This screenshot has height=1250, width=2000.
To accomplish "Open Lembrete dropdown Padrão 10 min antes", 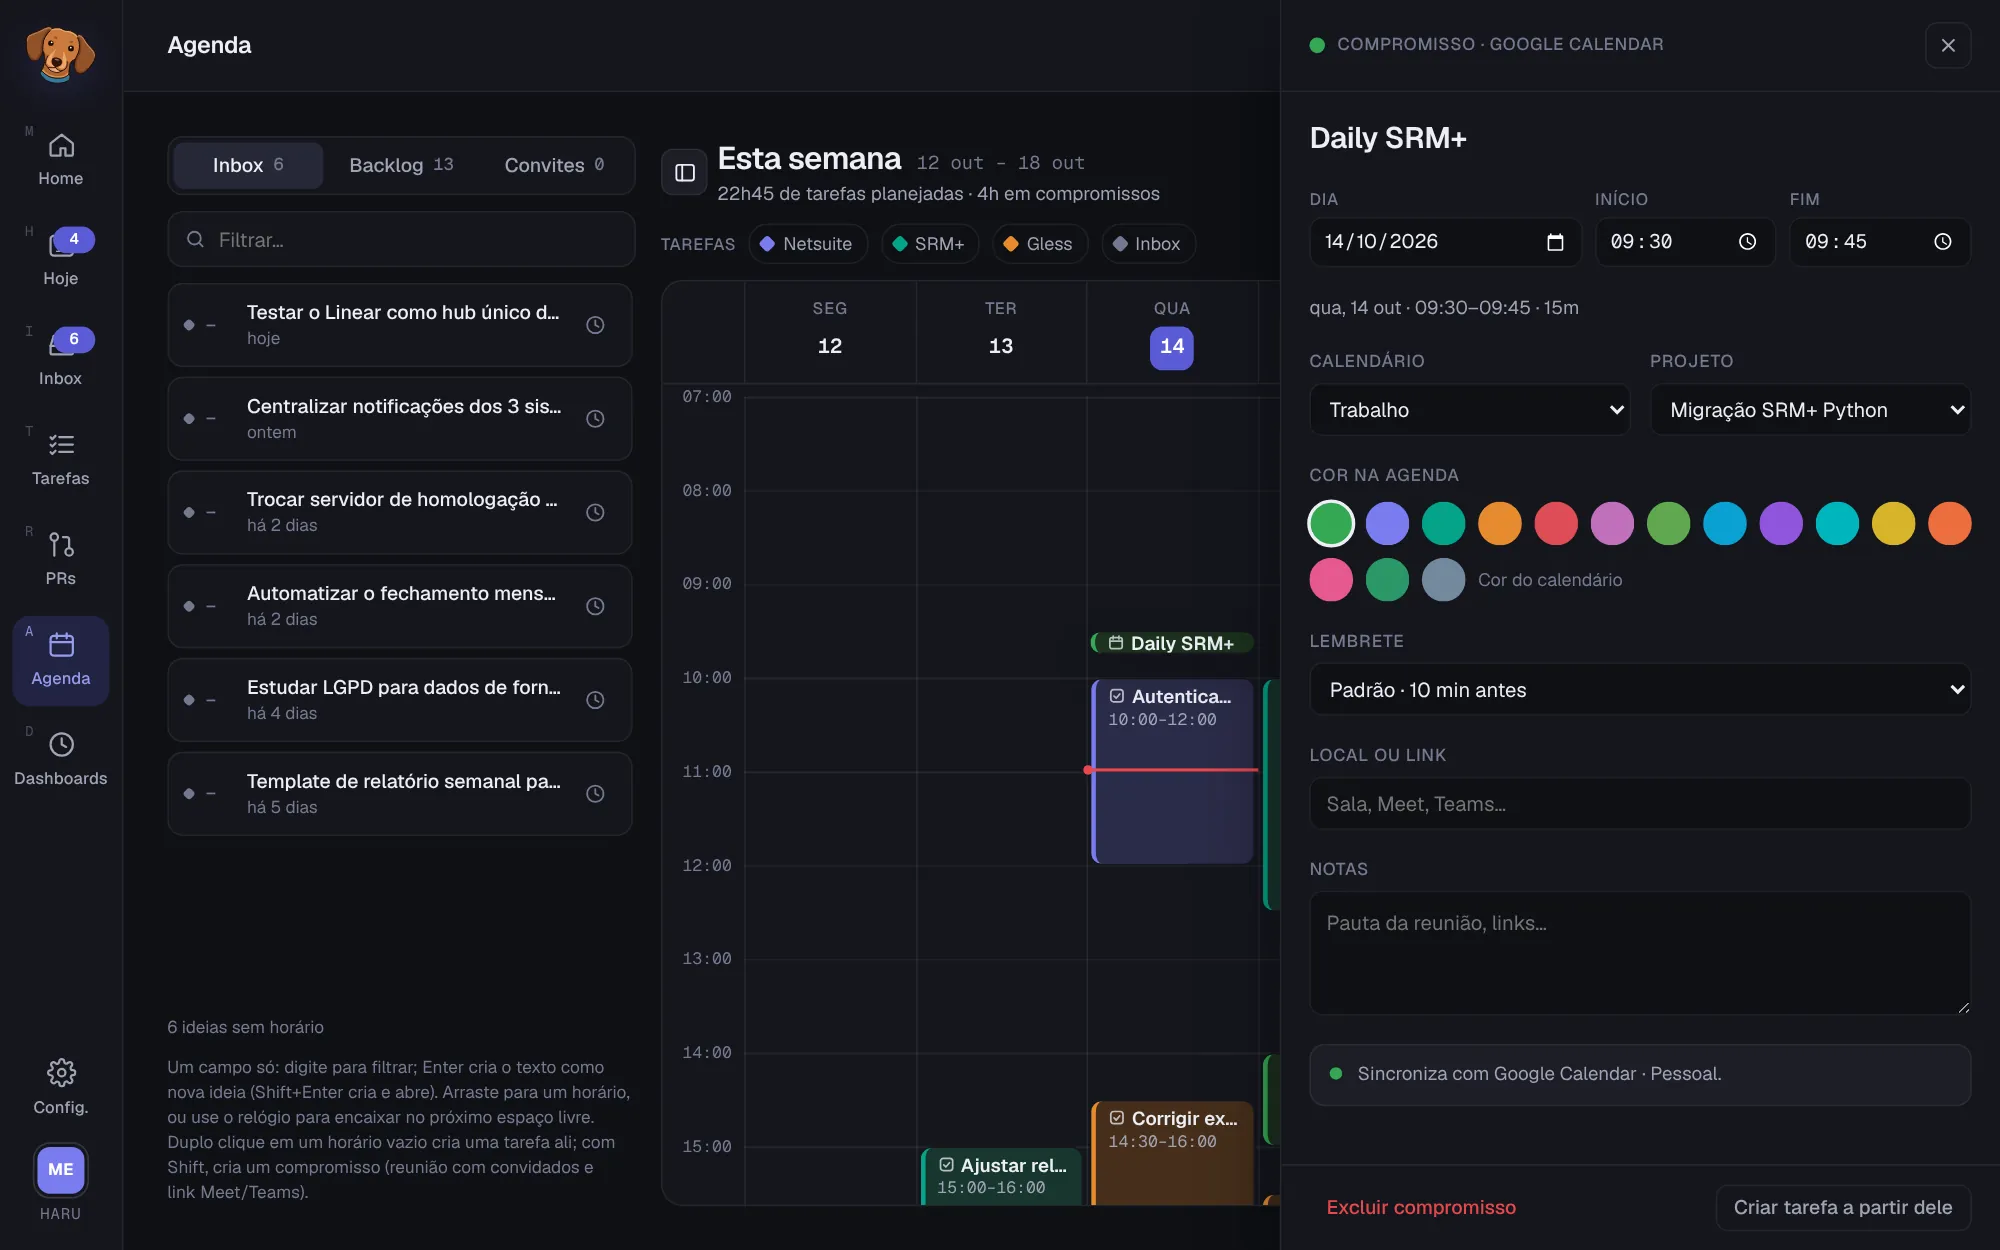I will (1640, 690).
